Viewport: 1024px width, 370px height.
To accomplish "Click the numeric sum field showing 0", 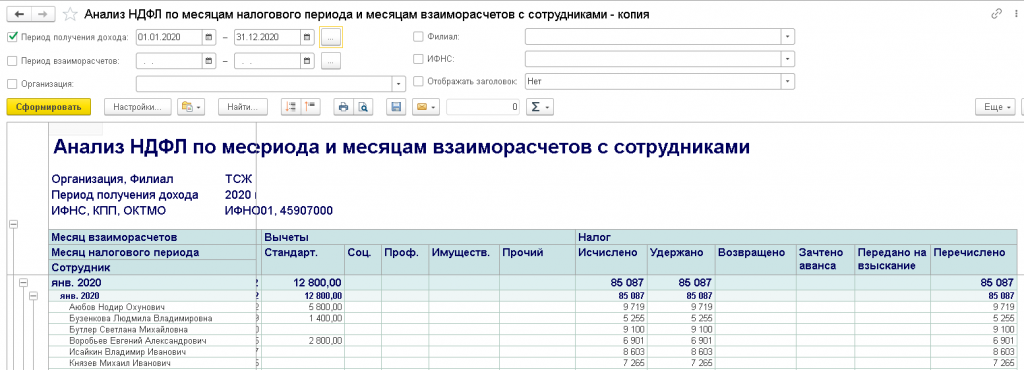I will pos(484,107).
